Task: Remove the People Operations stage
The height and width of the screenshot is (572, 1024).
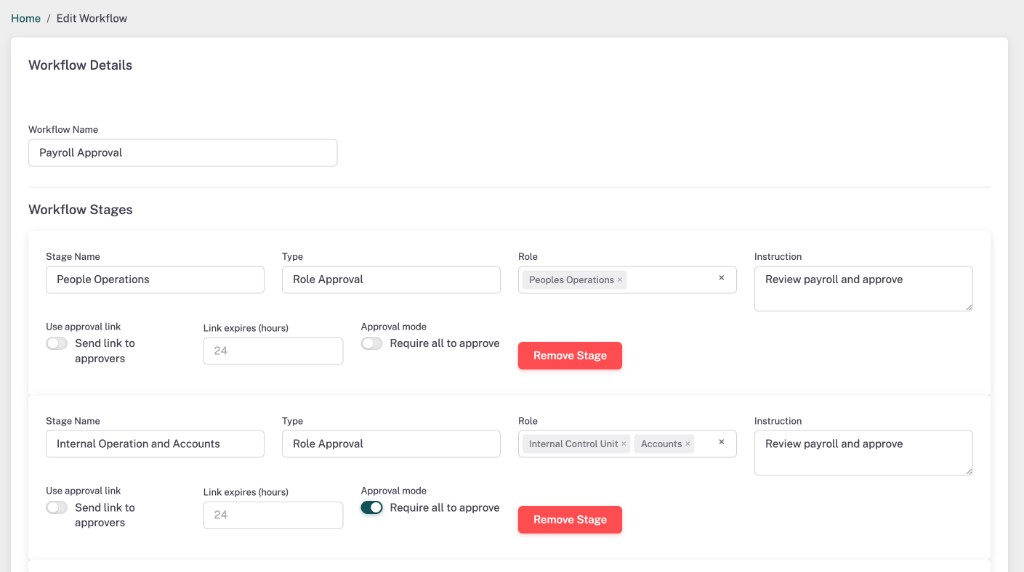Action: pos(569,356)
